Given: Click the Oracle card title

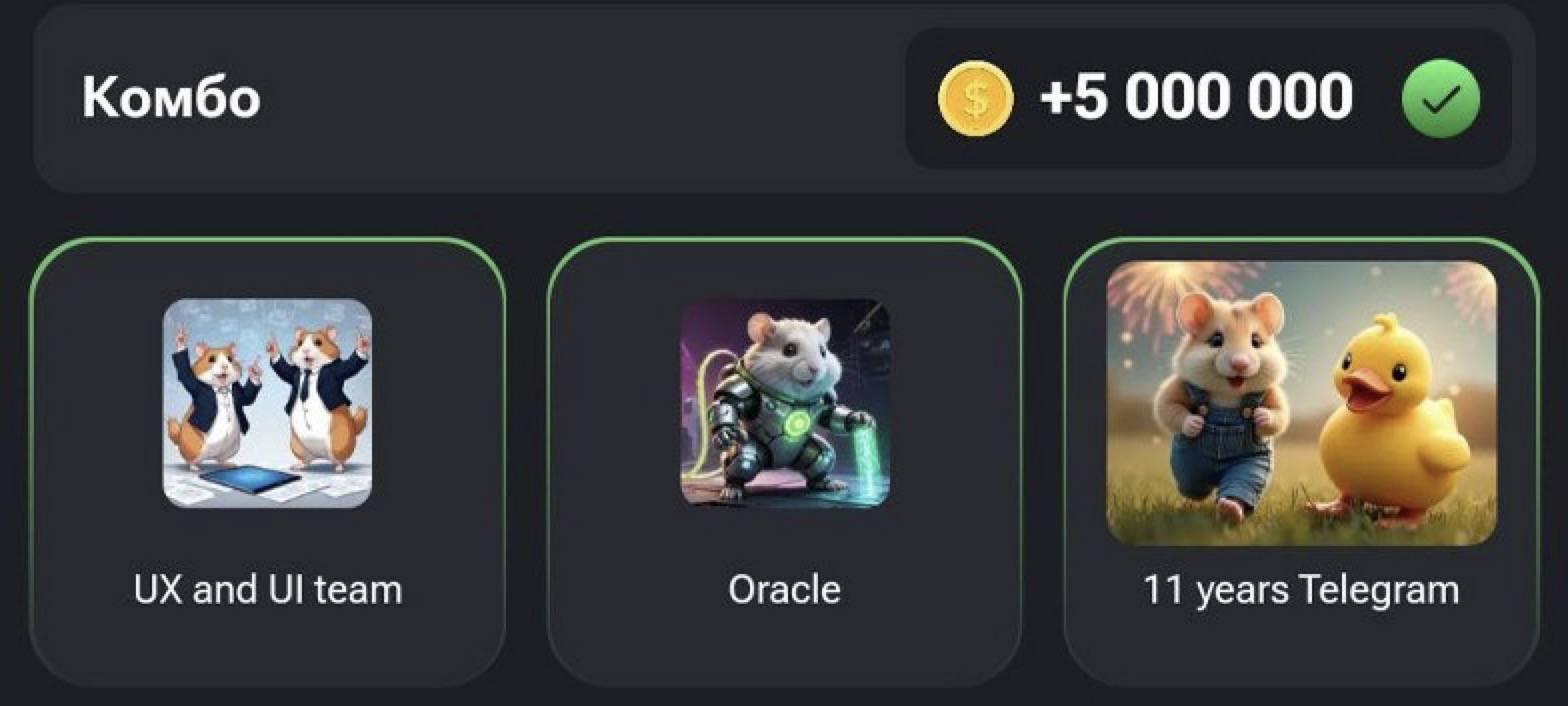Looking at the screenshot, I should [x=785, y=589].
